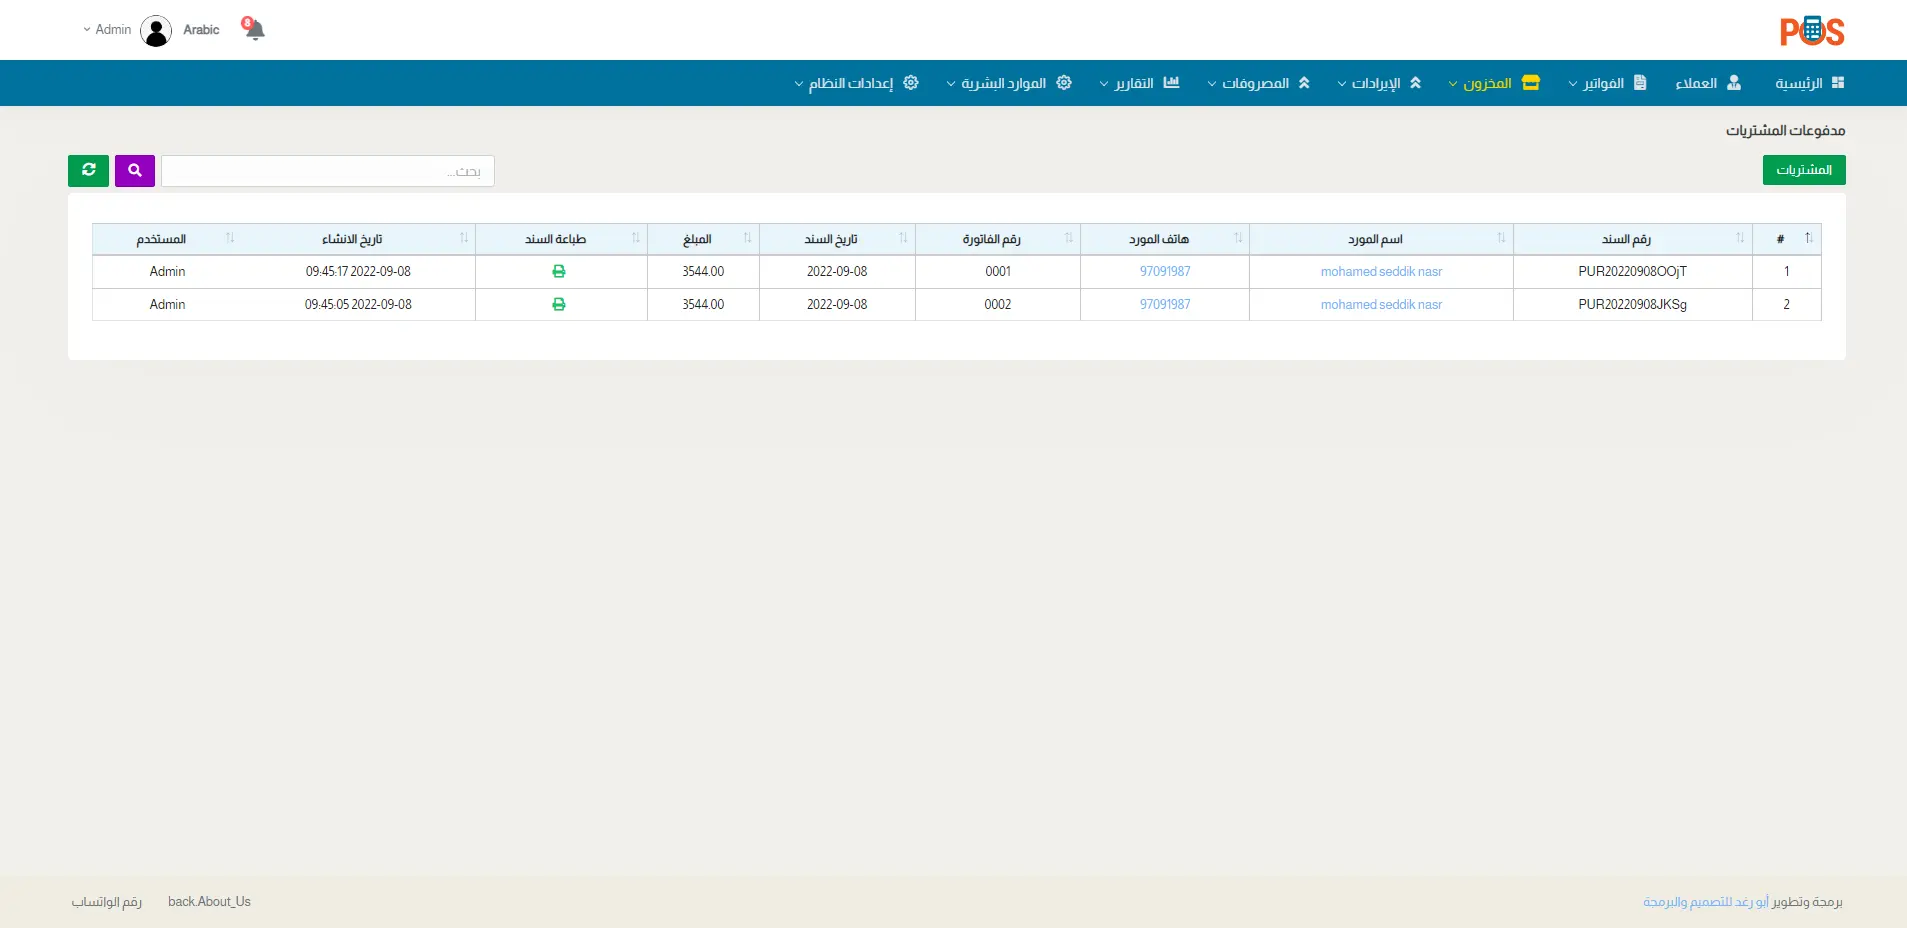Click supplier phone 97091987 in second row
The image size is (1907, 928).
pos(1164,305)
